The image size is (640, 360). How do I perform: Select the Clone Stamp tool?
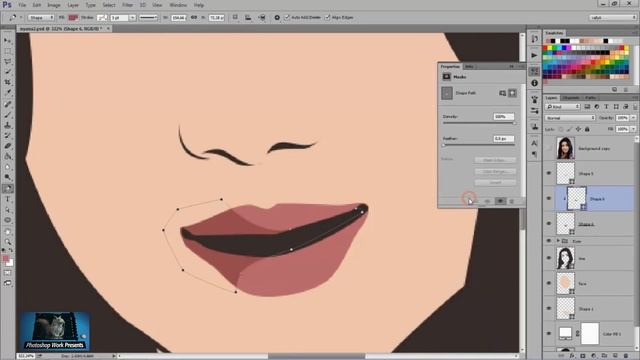pos(8,125)
